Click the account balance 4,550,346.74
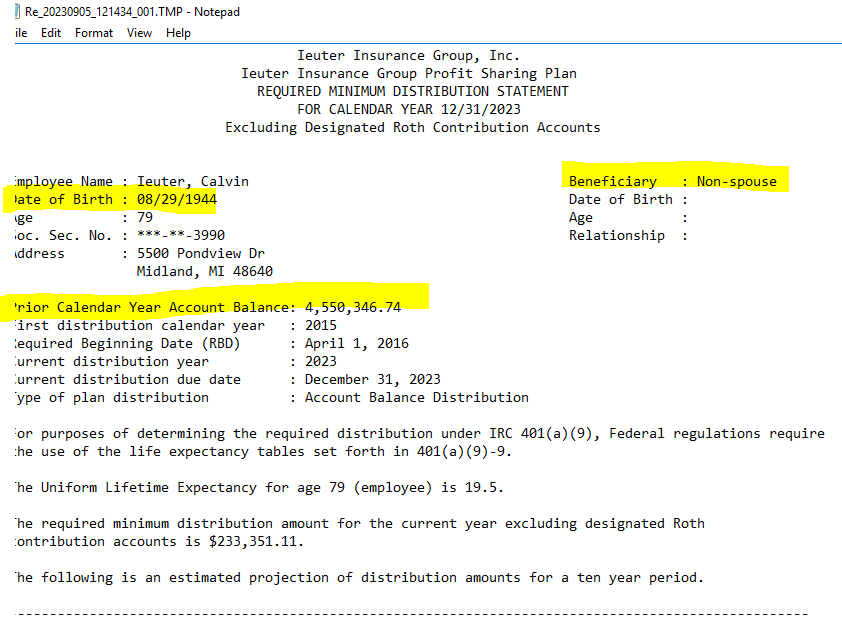This screenshot has width=842, height=621. point(353,307)
